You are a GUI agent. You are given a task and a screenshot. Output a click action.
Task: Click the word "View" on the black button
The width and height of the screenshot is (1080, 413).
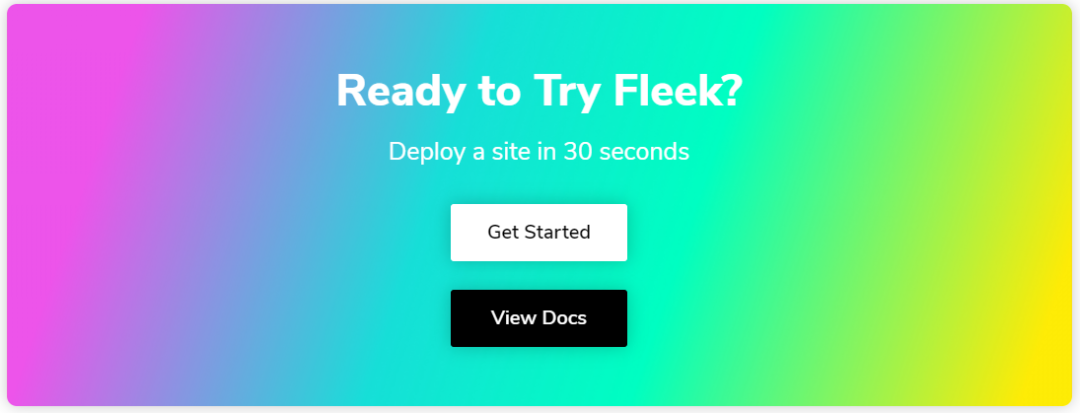[513, 318]
